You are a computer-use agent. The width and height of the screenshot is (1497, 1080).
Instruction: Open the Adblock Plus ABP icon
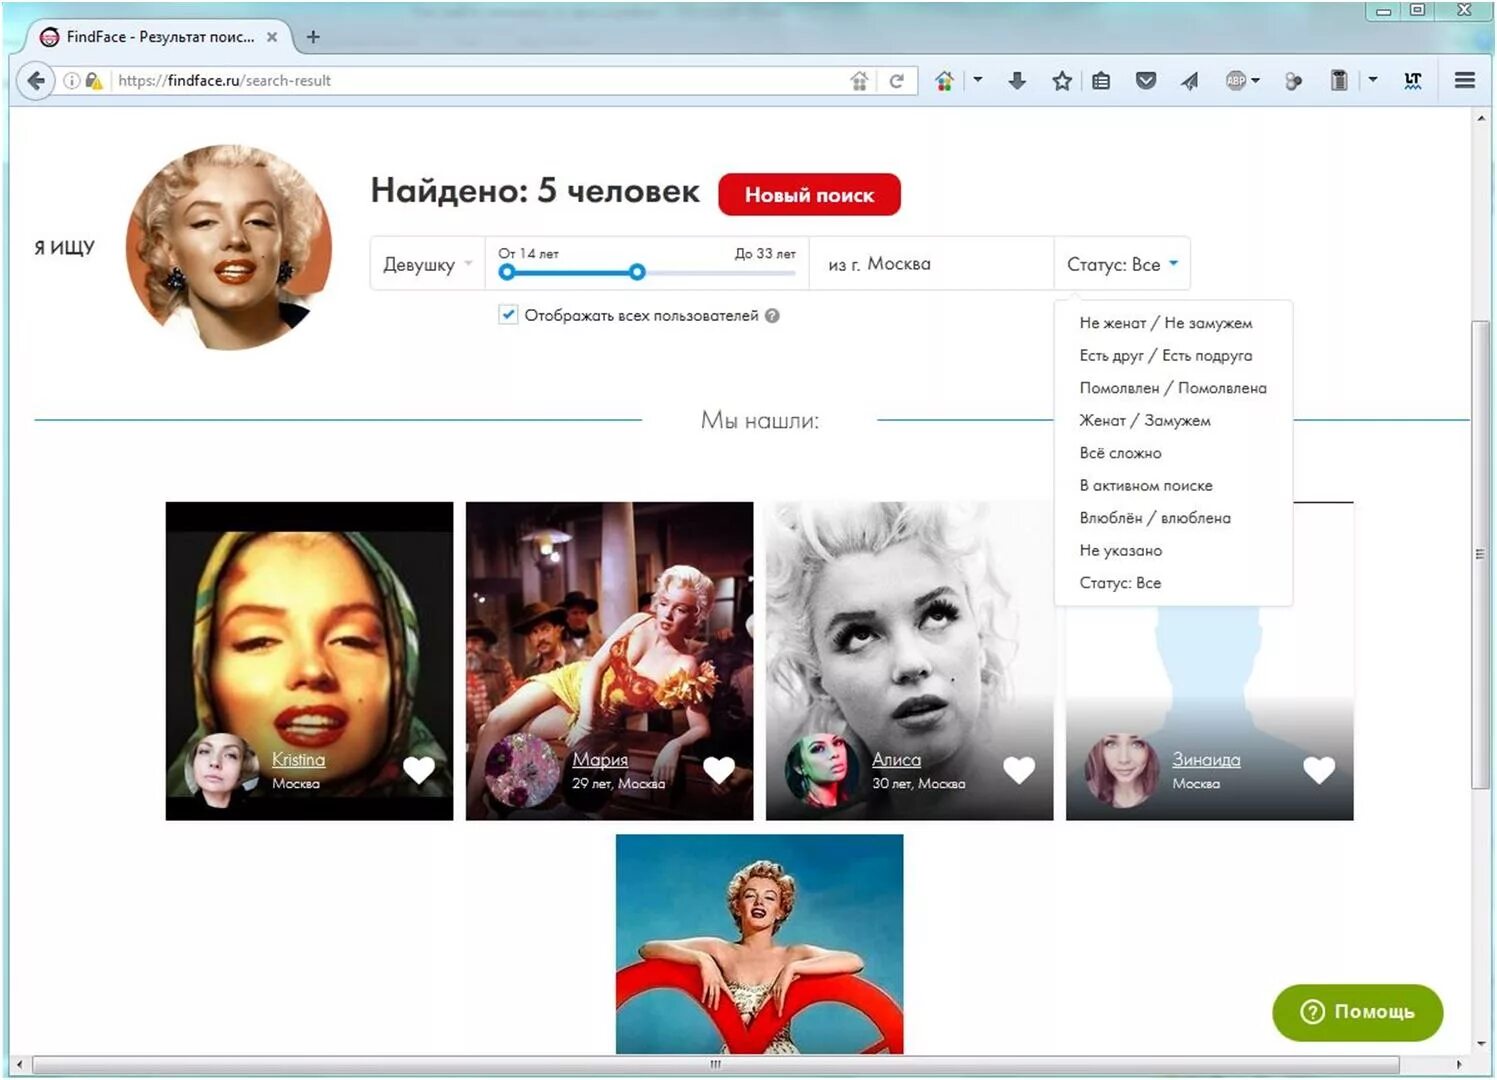tap(1236, 81)
